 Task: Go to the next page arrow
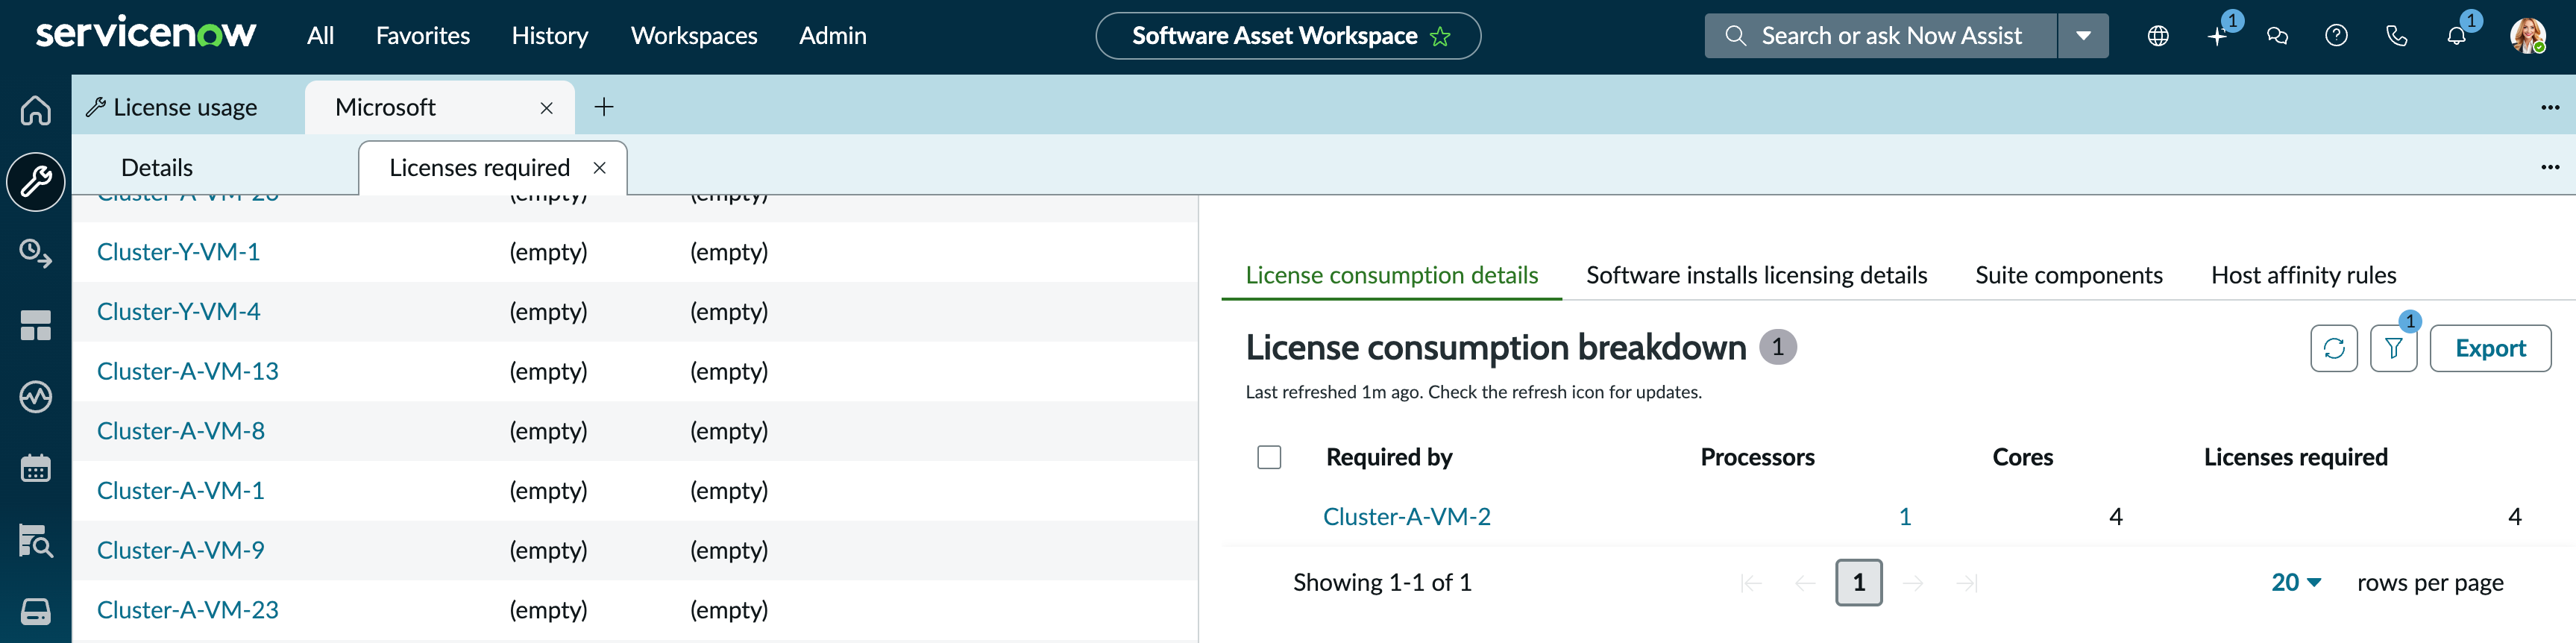click(x=1913, y=583)
